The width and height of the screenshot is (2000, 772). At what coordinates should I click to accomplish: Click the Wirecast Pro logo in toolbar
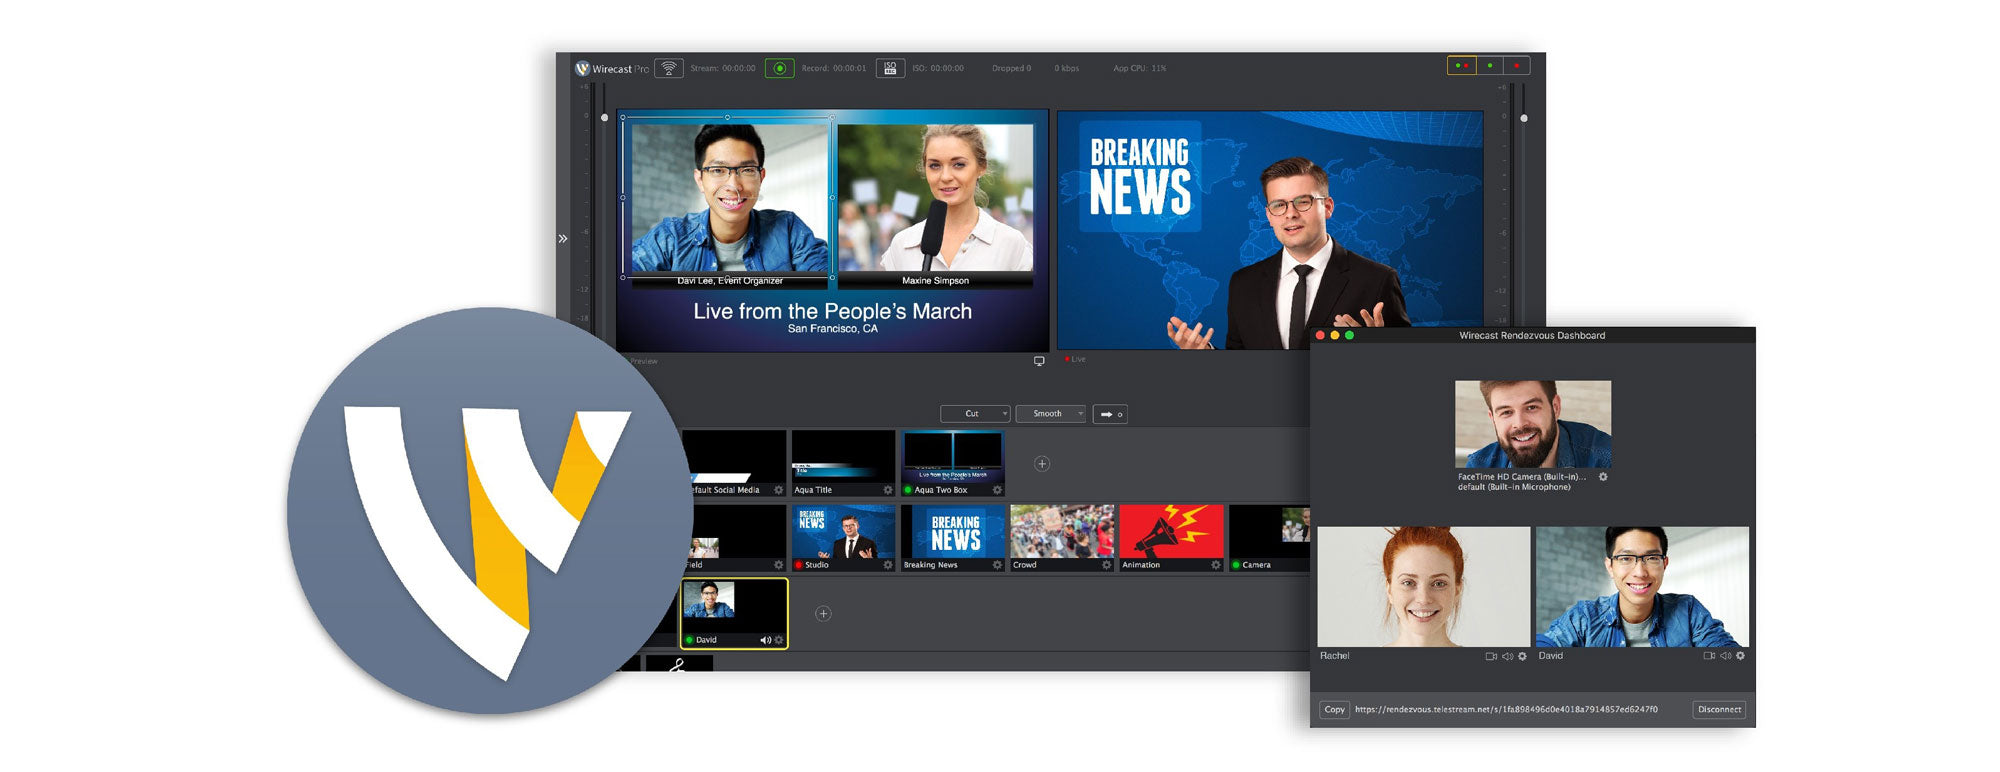click(612, 68)
